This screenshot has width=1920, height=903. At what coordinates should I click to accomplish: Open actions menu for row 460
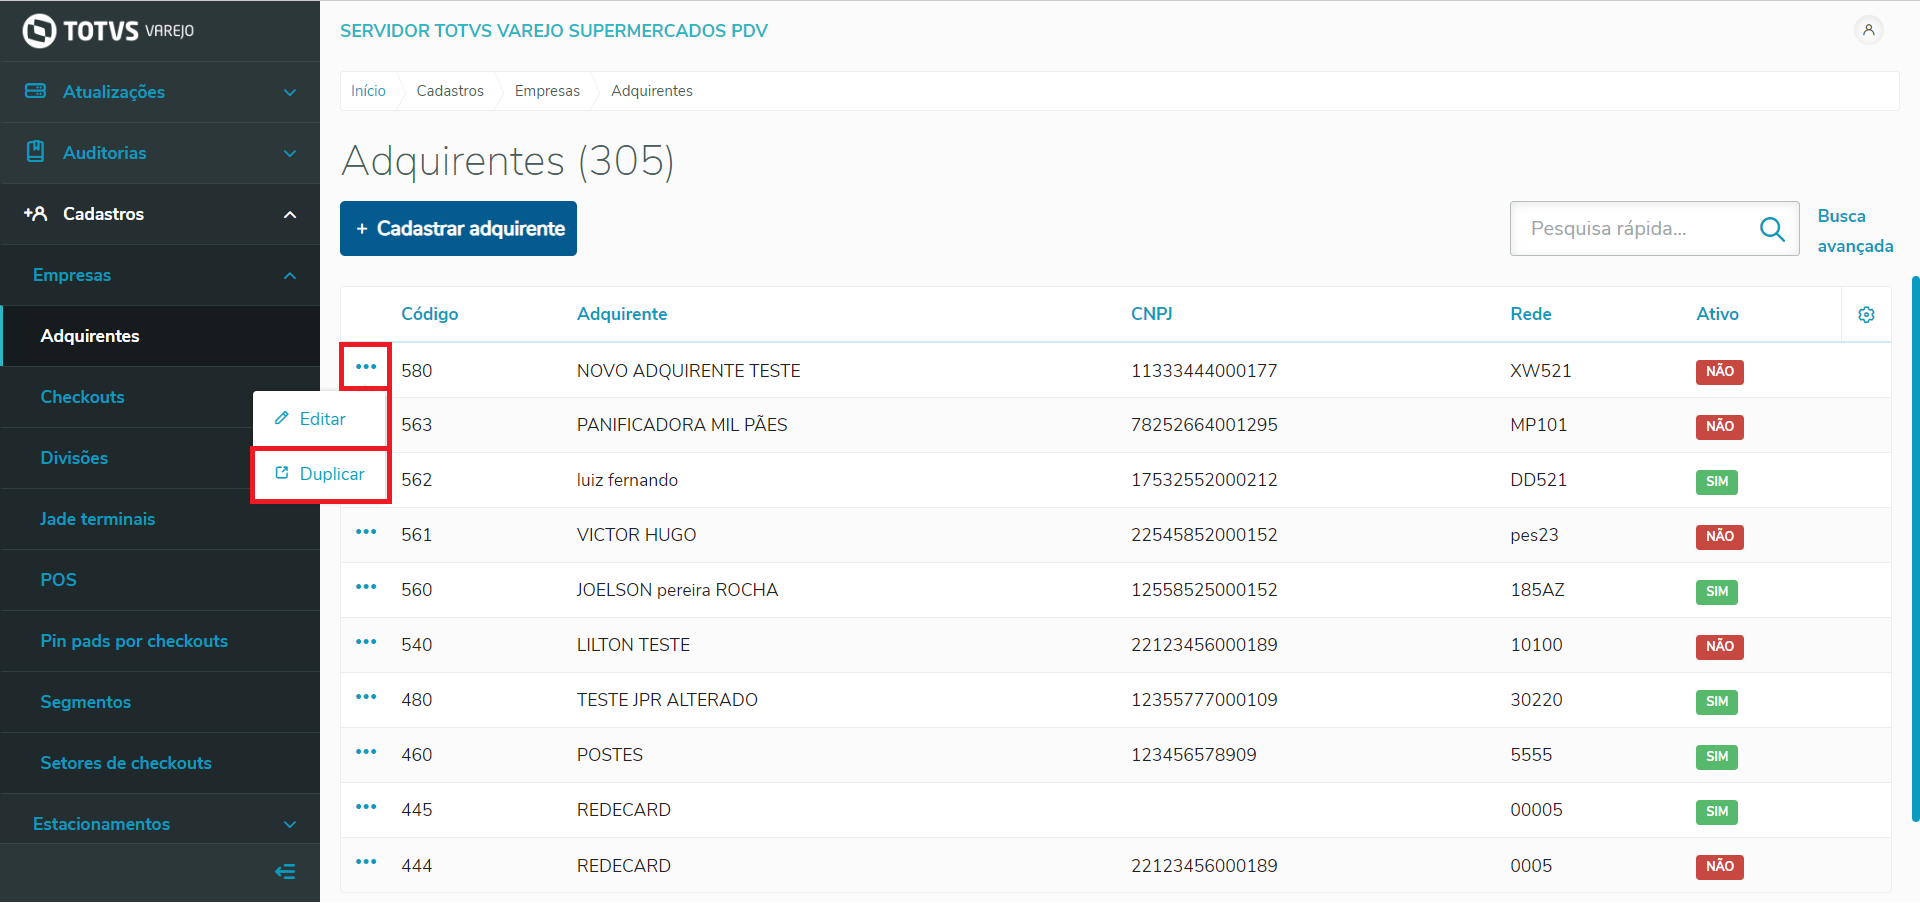[x=366, y=752]
